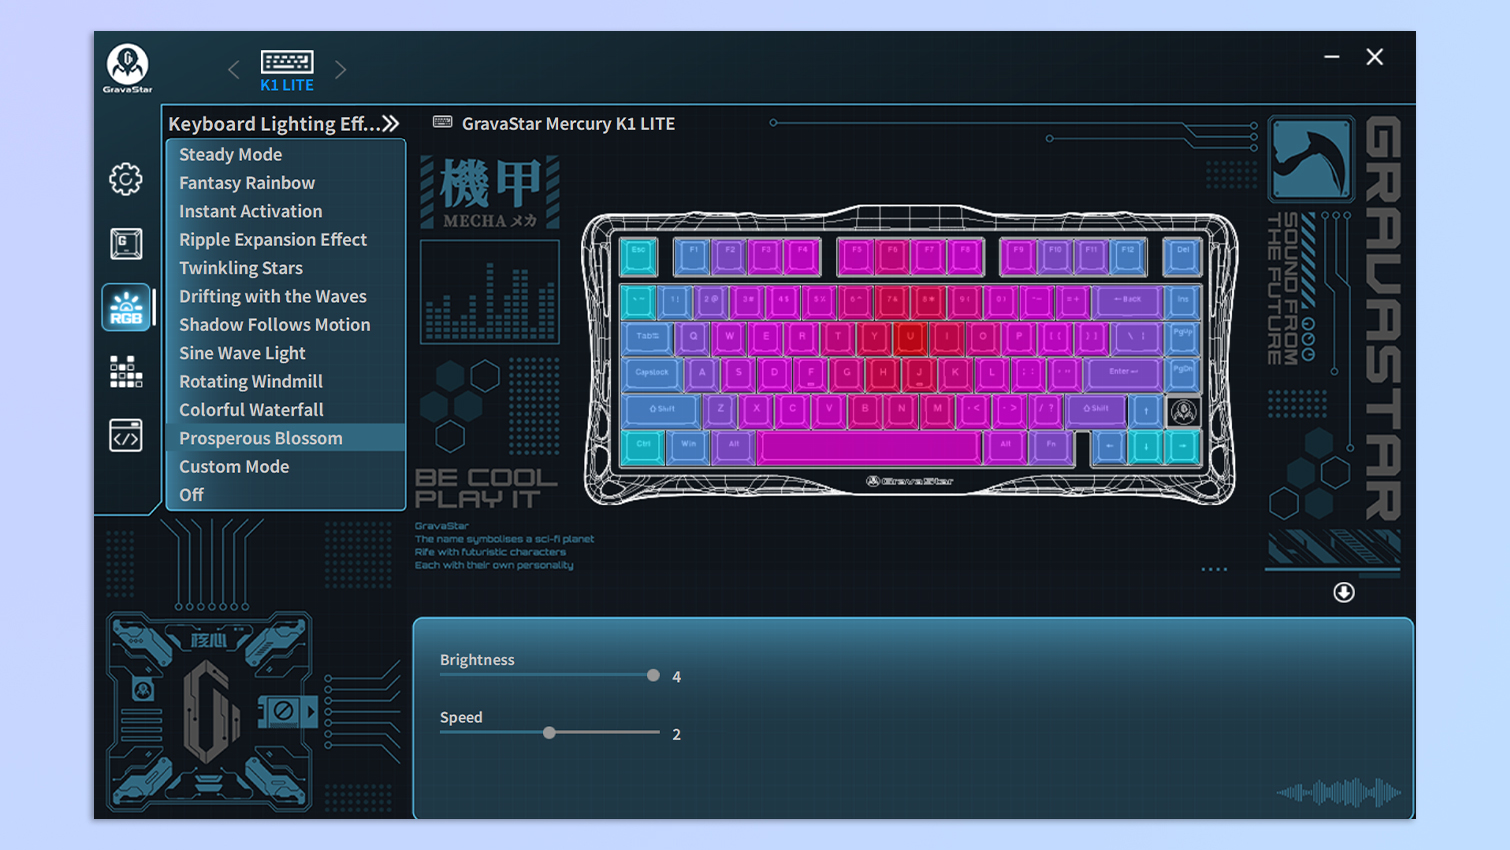Choose Fantasy Rainbow lighting effect
Viewport: 1510px width, 850px height.
coord(286,183)
